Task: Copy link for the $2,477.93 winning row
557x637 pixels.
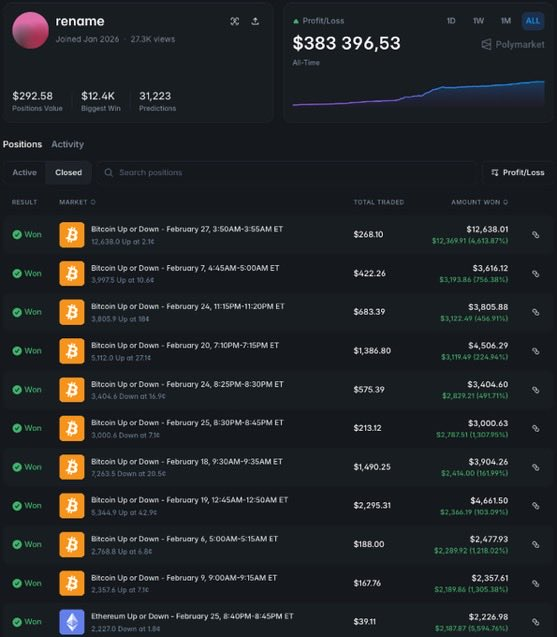Action: pyautogui.click(x=536, y=545)
